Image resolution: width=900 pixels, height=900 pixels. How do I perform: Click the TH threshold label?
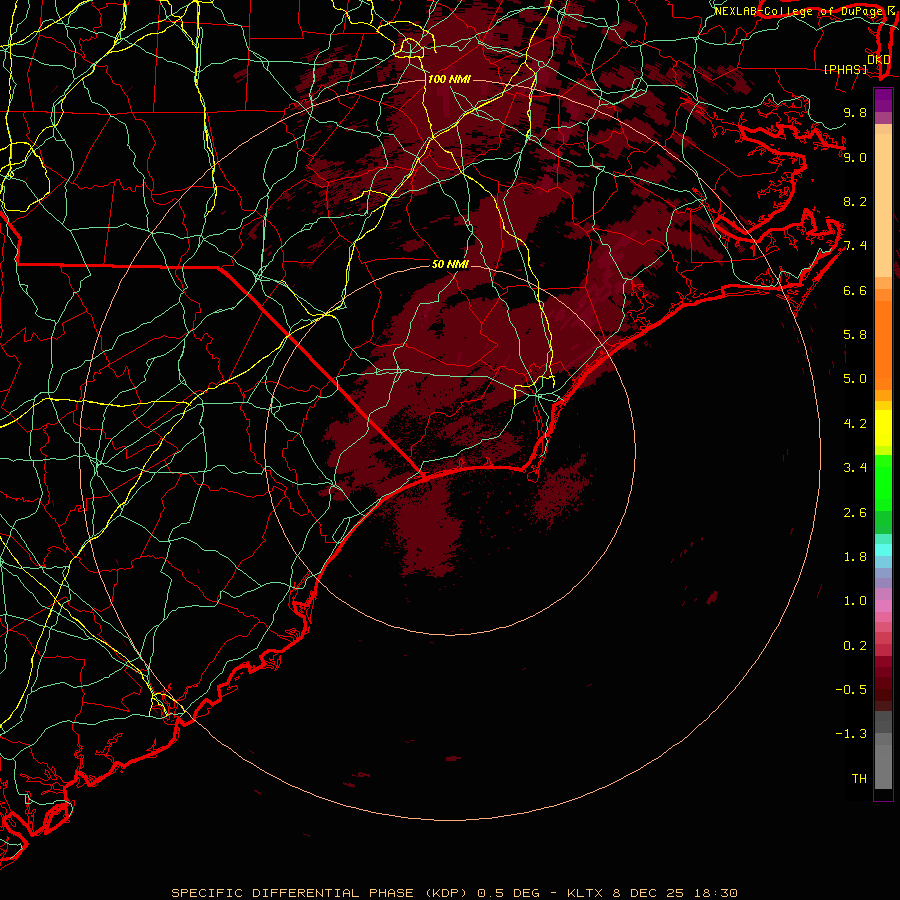tap(859, 779)
